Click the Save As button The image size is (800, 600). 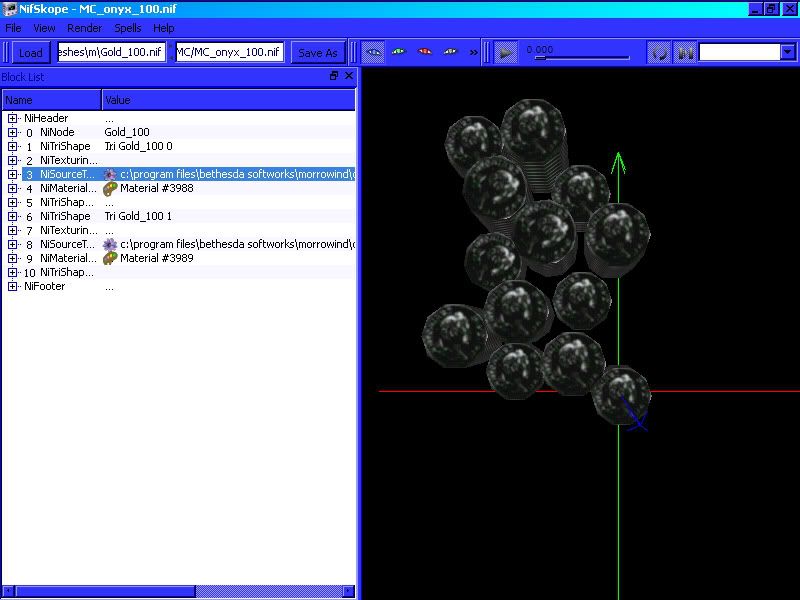click(x=317, y=53)
